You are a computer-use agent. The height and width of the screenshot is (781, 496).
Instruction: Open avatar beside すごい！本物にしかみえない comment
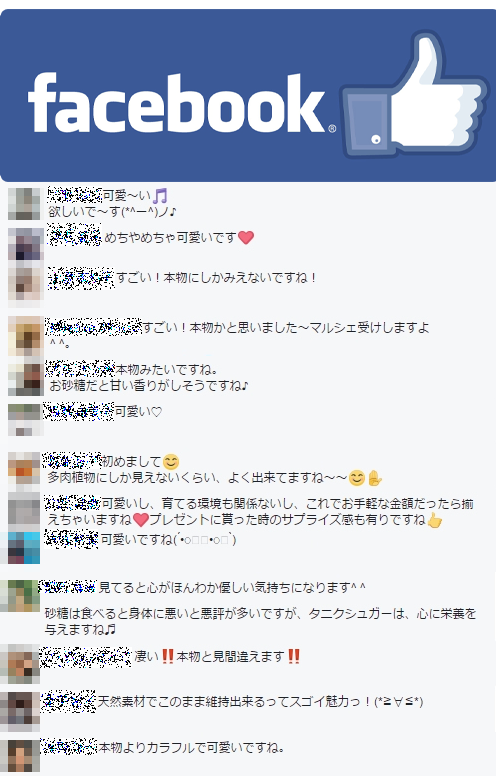tap(25, 287)
